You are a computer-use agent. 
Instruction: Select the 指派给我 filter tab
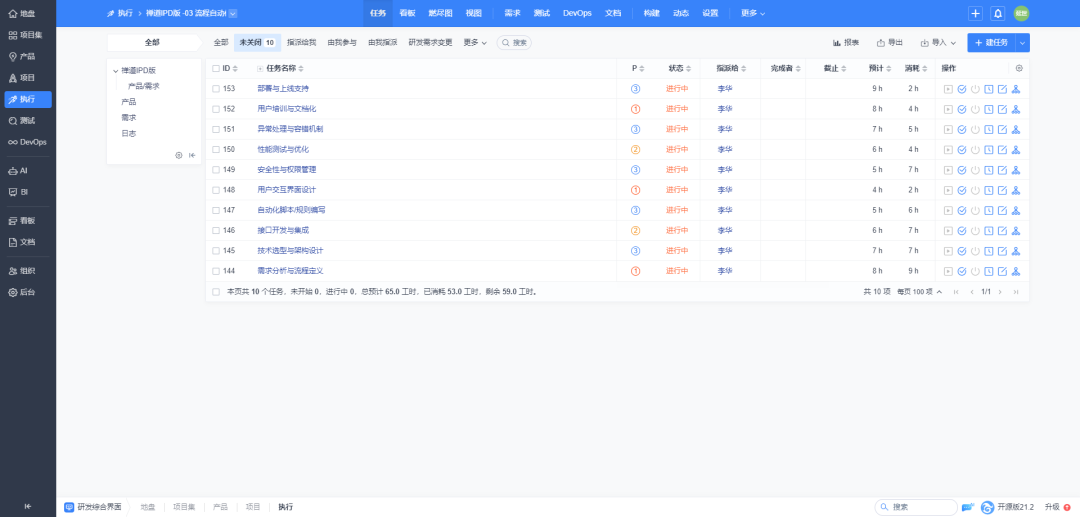tap(301, 43)
